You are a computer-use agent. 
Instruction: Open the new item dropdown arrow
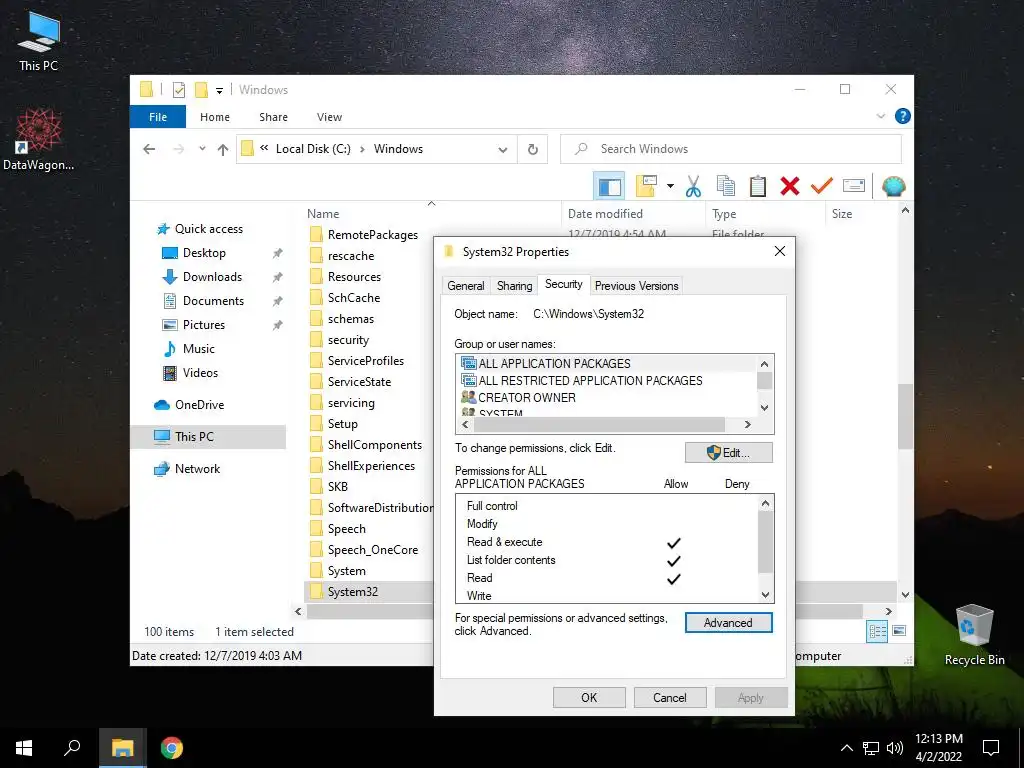(x=670, y=187)
